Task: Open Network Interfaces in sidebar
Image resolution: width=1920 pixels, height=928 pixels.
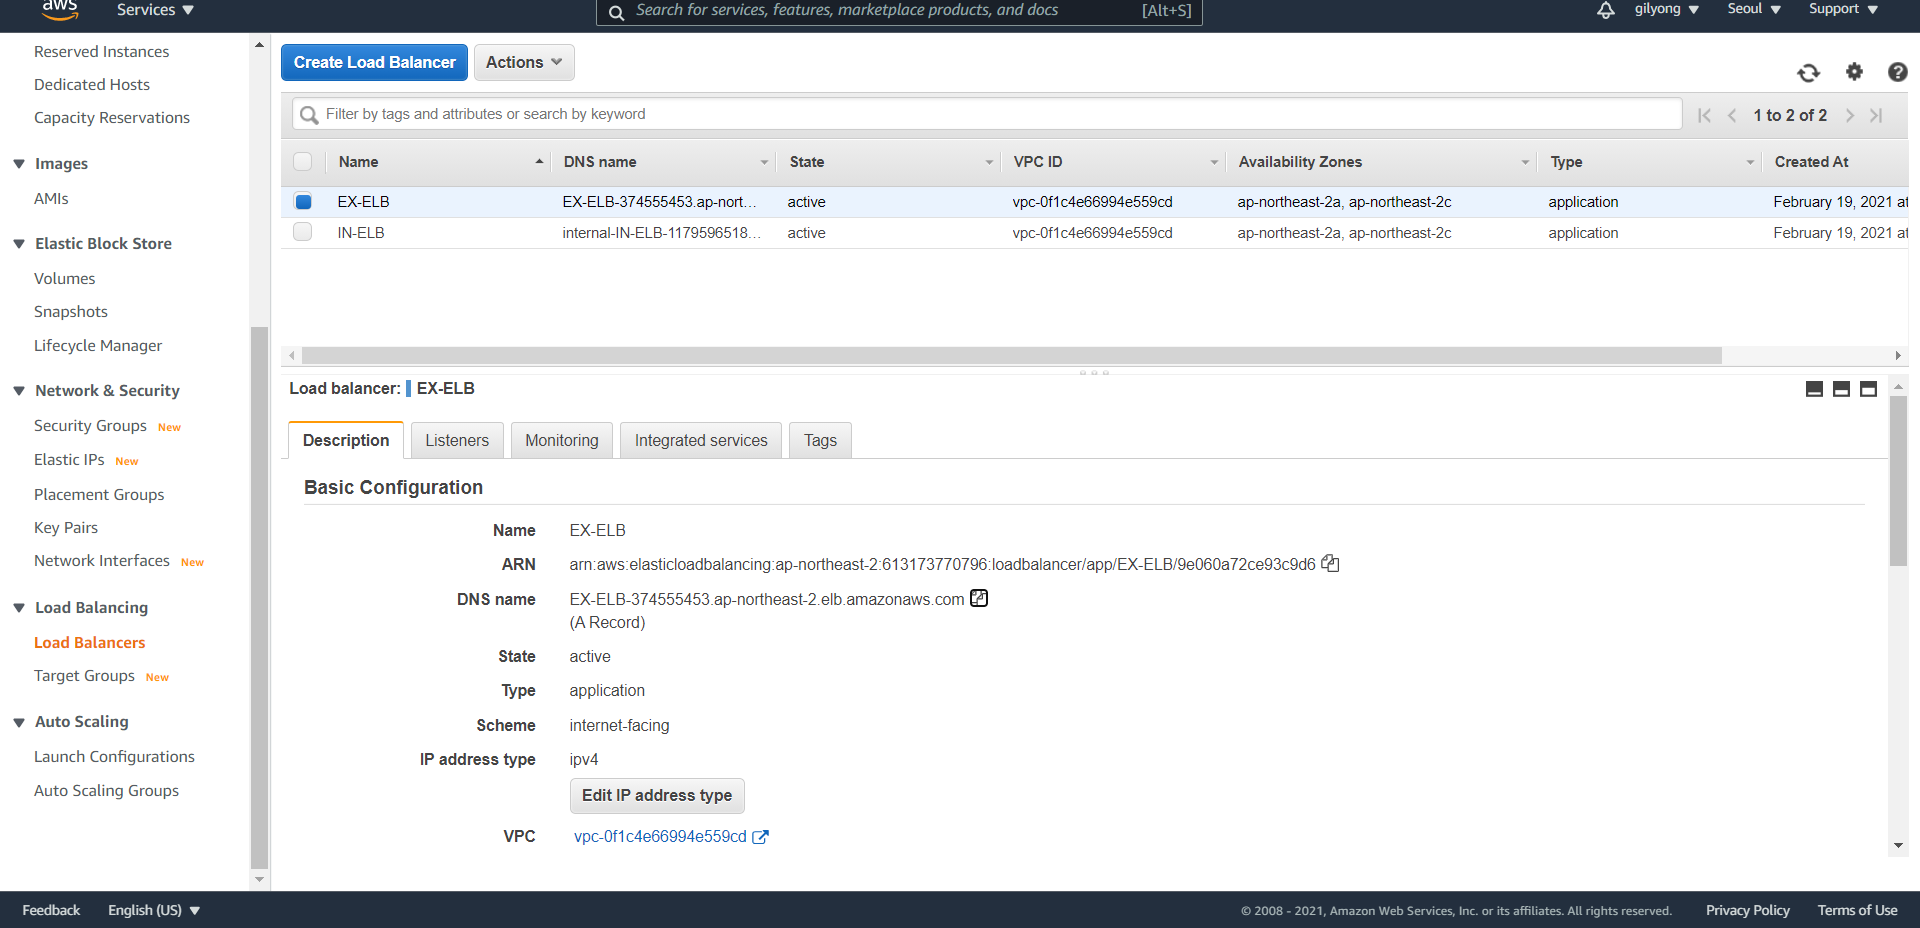Action: [x=102, y=561]
